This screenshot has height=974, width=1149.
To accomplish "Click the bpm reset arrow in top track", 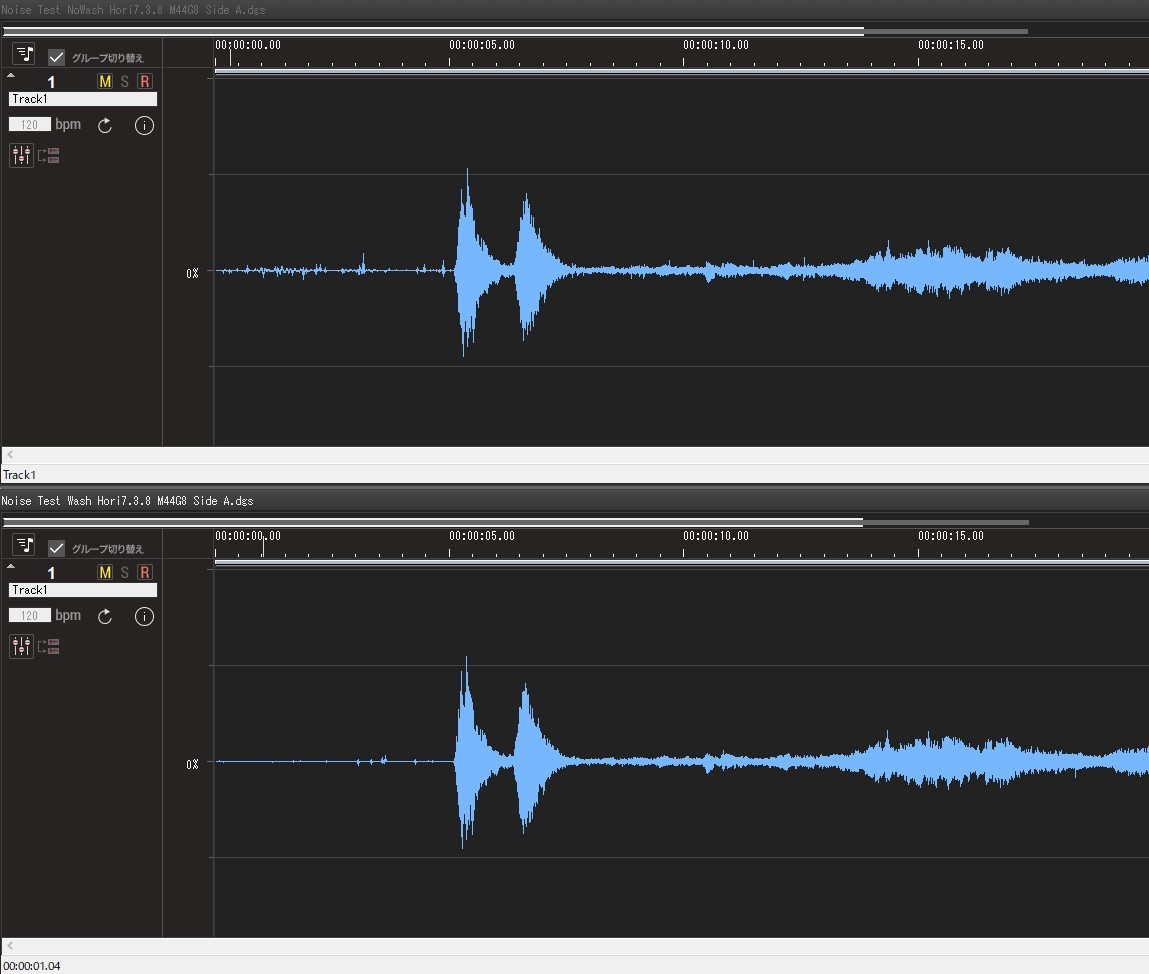I will pos(105,125).
